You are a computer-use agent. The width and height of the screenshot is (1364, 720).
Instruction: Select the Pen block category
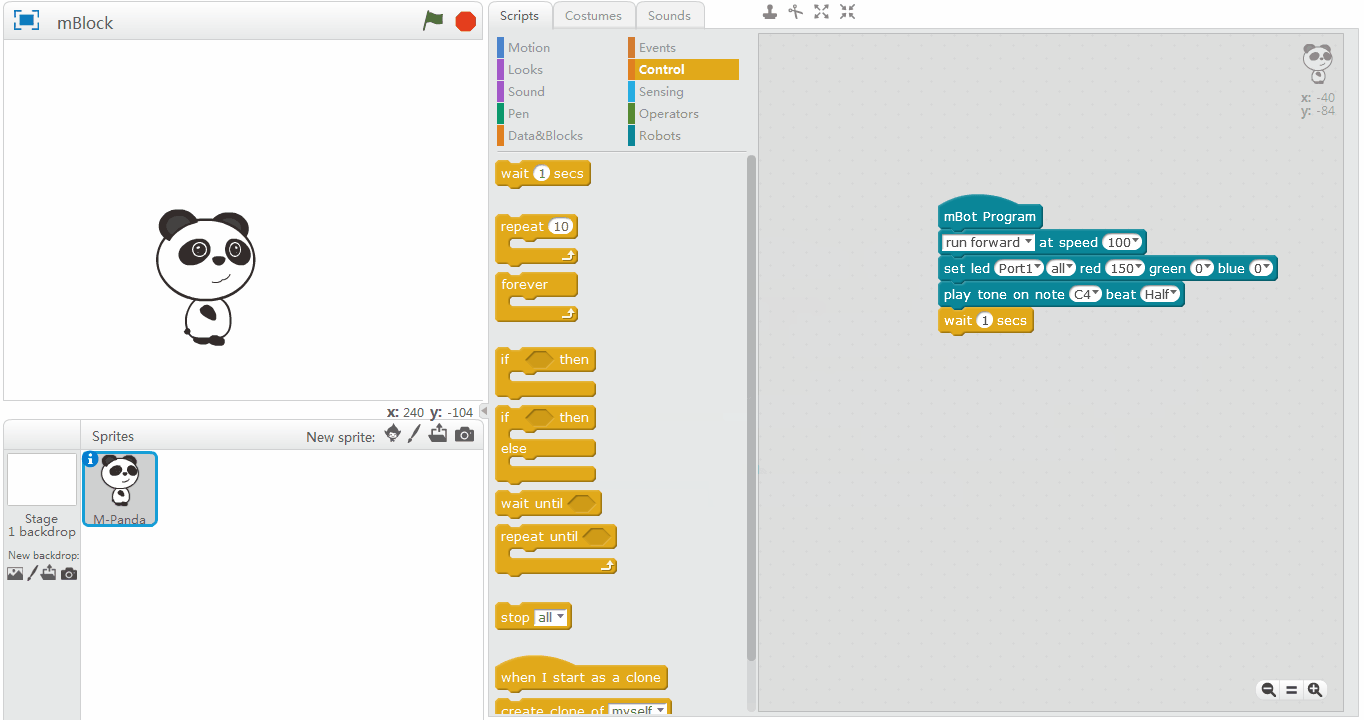click(518, 113)
